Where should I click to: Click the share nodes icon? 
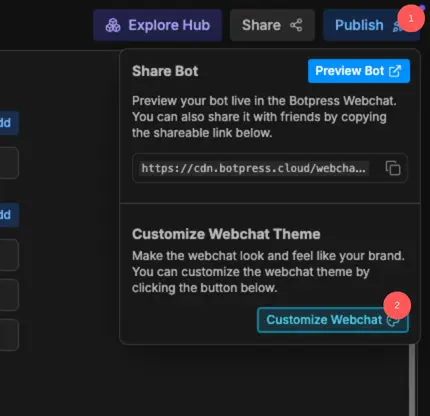click(296, 25)
